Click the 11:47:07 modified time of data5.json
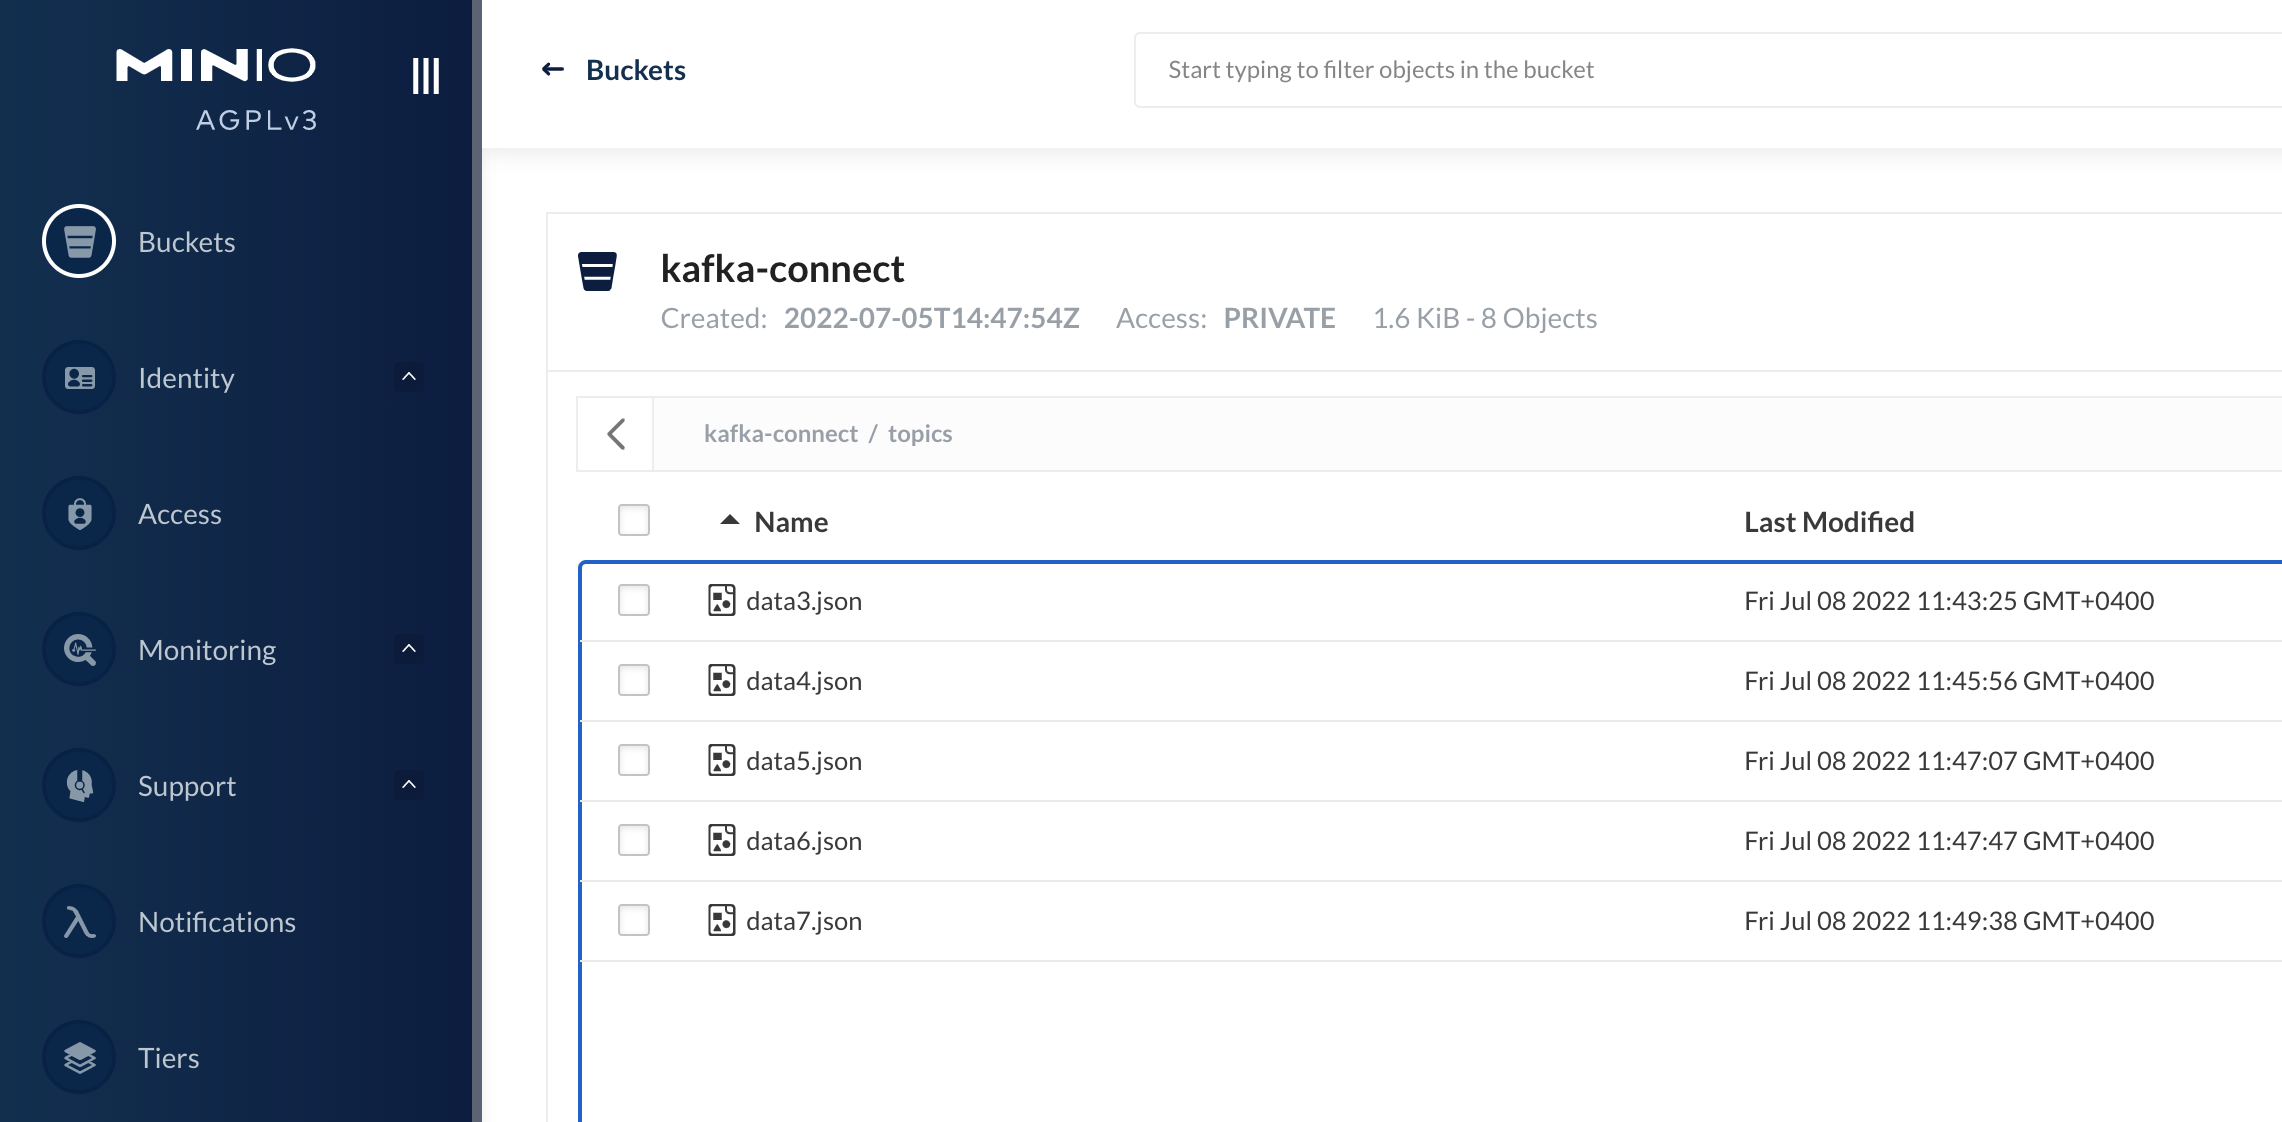The width and height of the screenshot is (2282, 1122). [x=1949, y=761]
